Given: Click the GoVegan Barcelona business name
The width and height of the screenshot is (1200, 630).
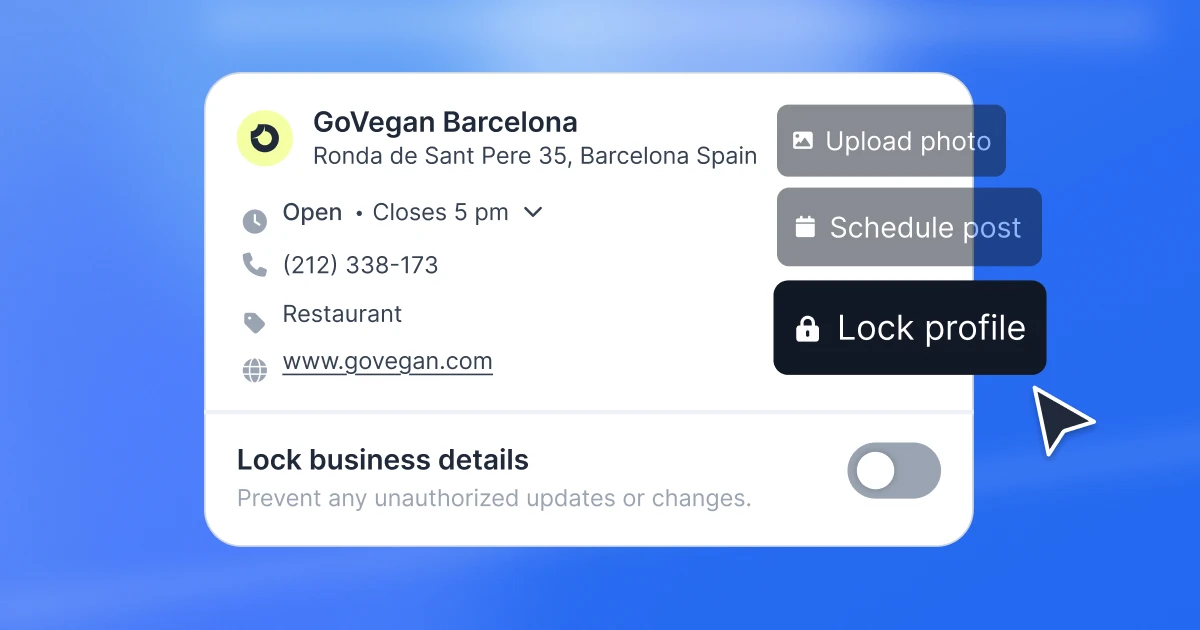Looking at the screenshot, I should [445, 123].
